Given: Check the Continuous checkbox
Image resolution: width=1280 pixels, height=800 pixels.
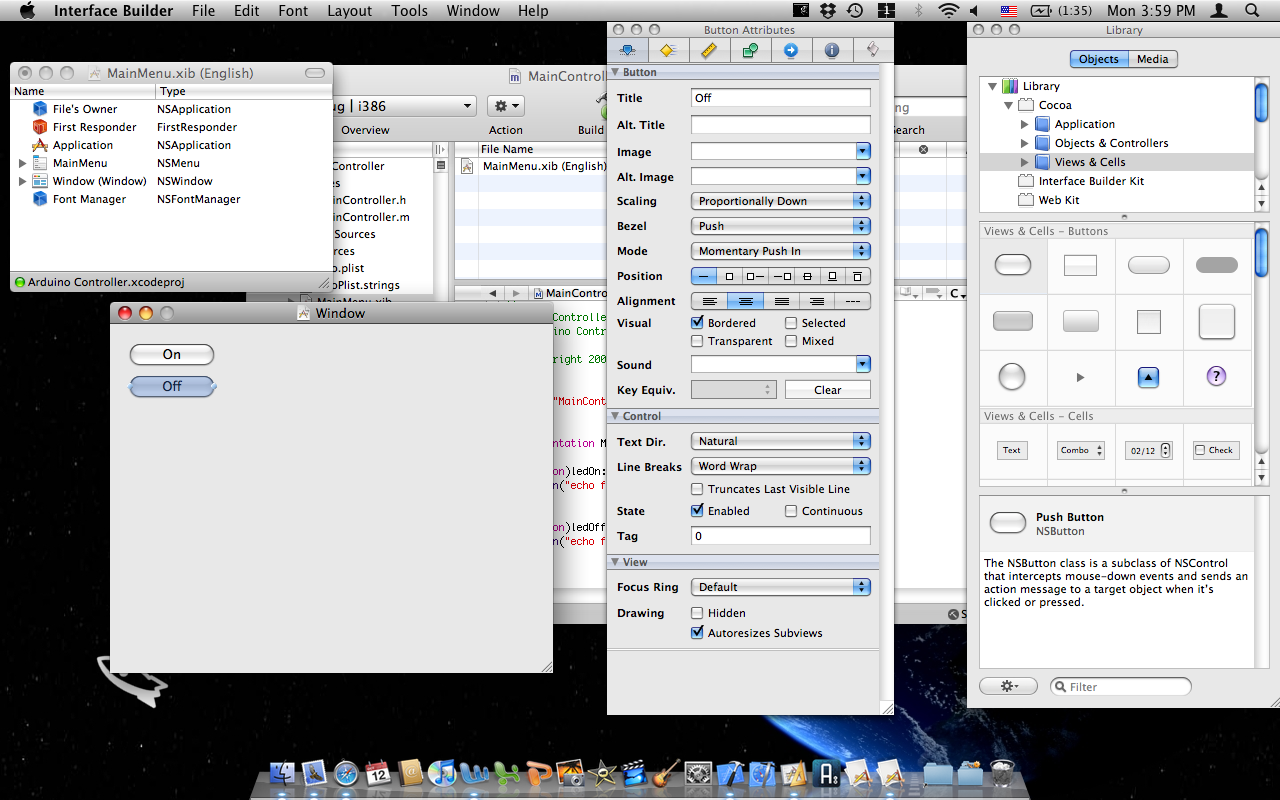Looking at the screenshot, I should pos(791,511).
